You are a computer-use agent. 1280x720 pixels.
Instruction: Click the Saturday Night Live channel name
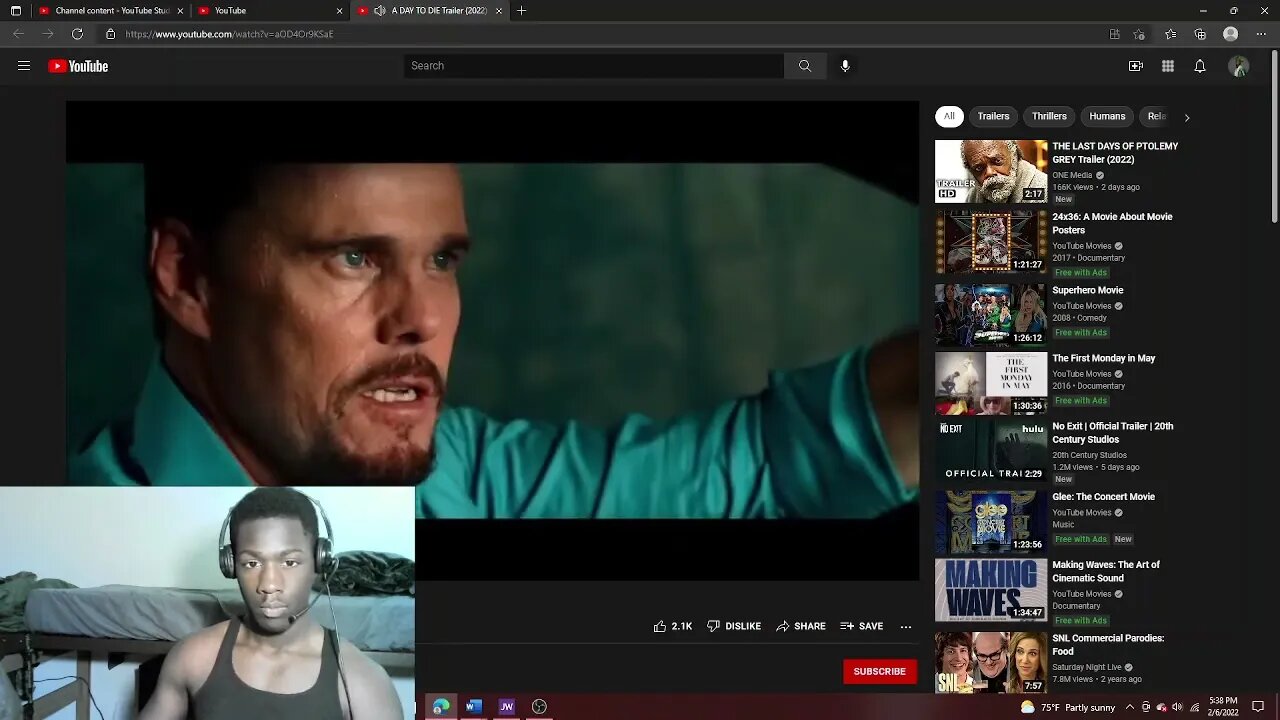click(x=1087, y=667)
